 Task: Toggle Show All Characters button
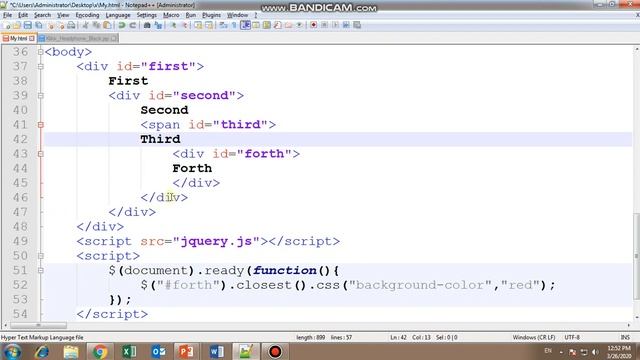[x=233, y=25]
